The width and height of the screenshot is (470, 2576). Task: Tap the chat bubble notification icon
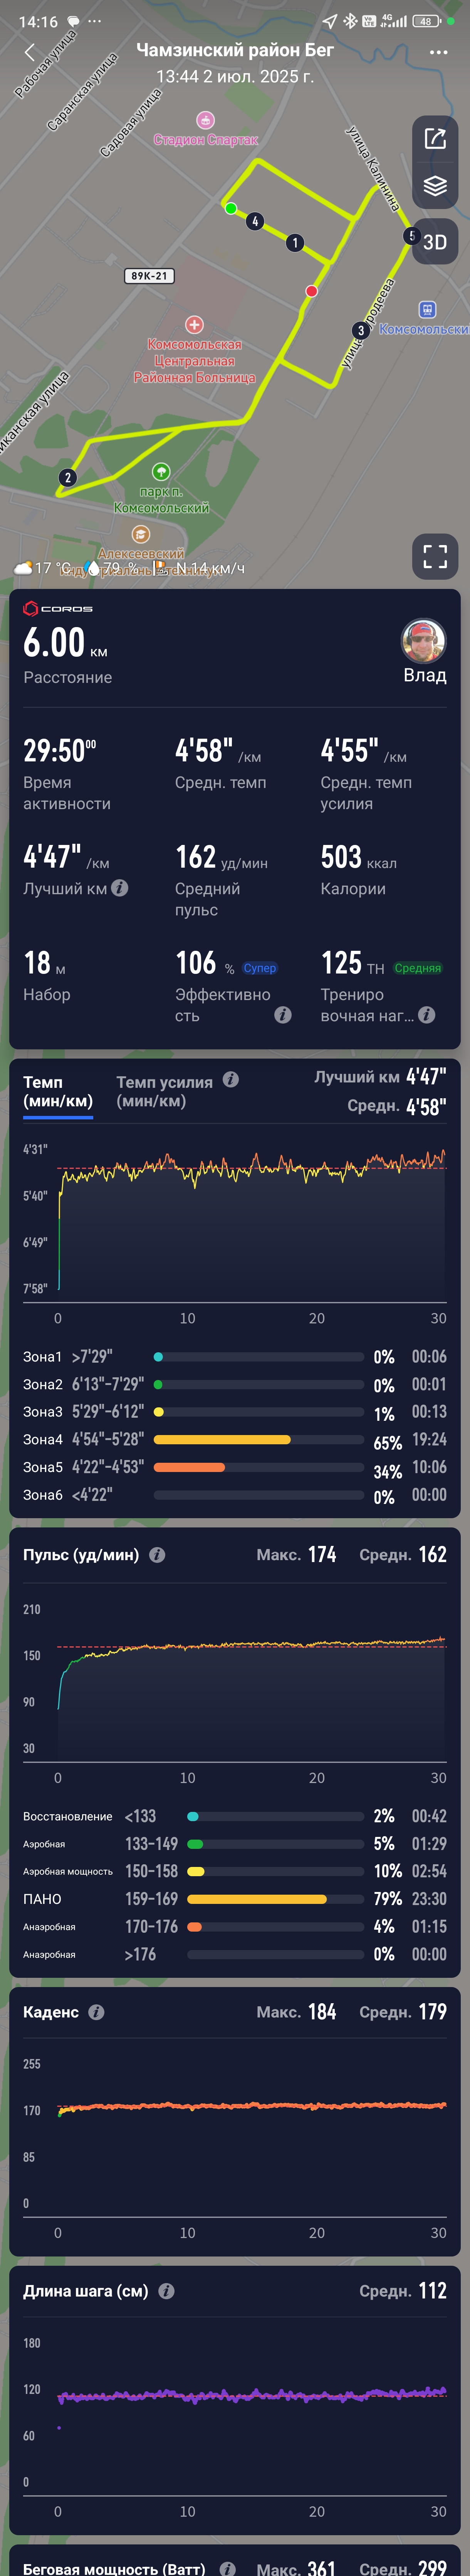[x=73, y=21]
